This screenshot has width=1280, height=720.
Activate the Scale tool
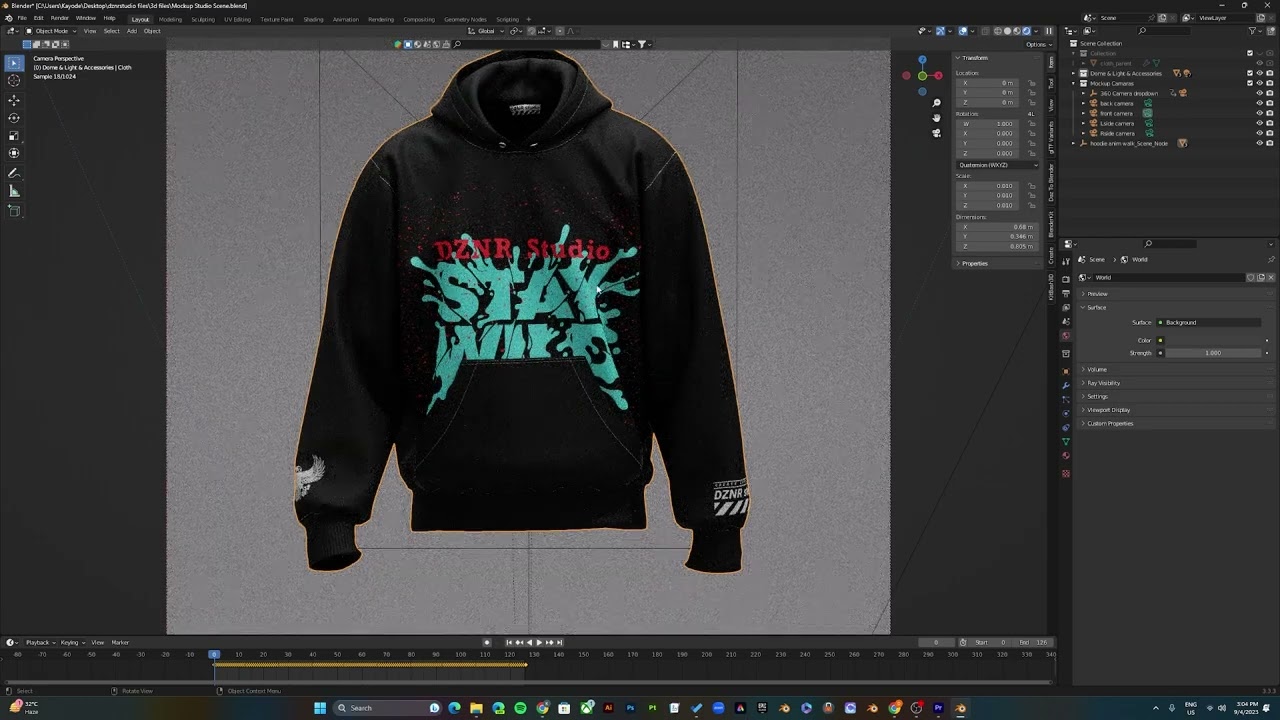point(14,135)
